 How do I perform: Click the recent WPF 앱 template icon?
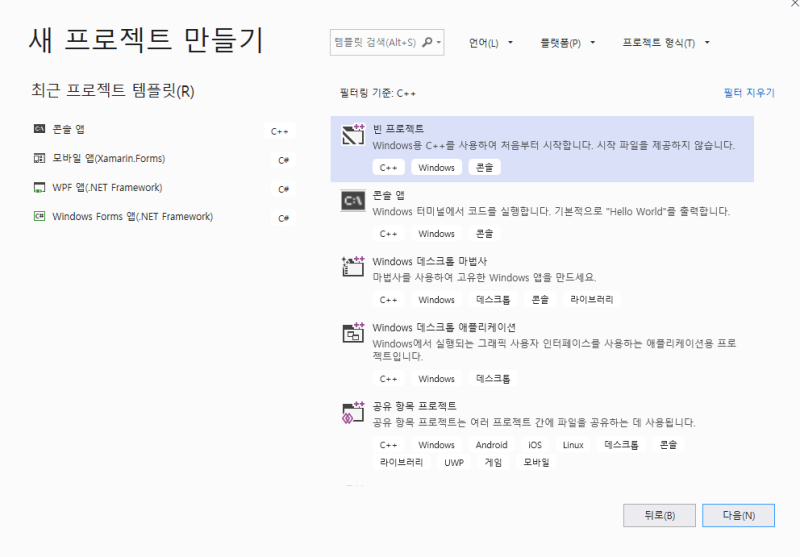39,187
